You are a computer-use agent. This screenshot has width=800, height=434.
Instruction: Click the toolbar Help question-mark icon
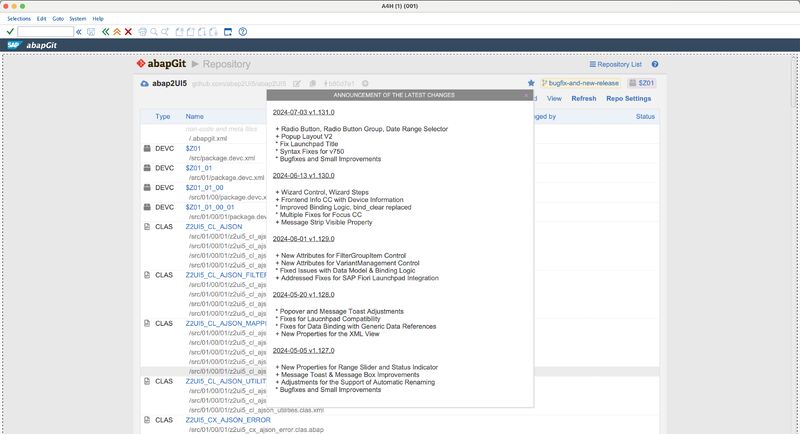tap(243, 32)
